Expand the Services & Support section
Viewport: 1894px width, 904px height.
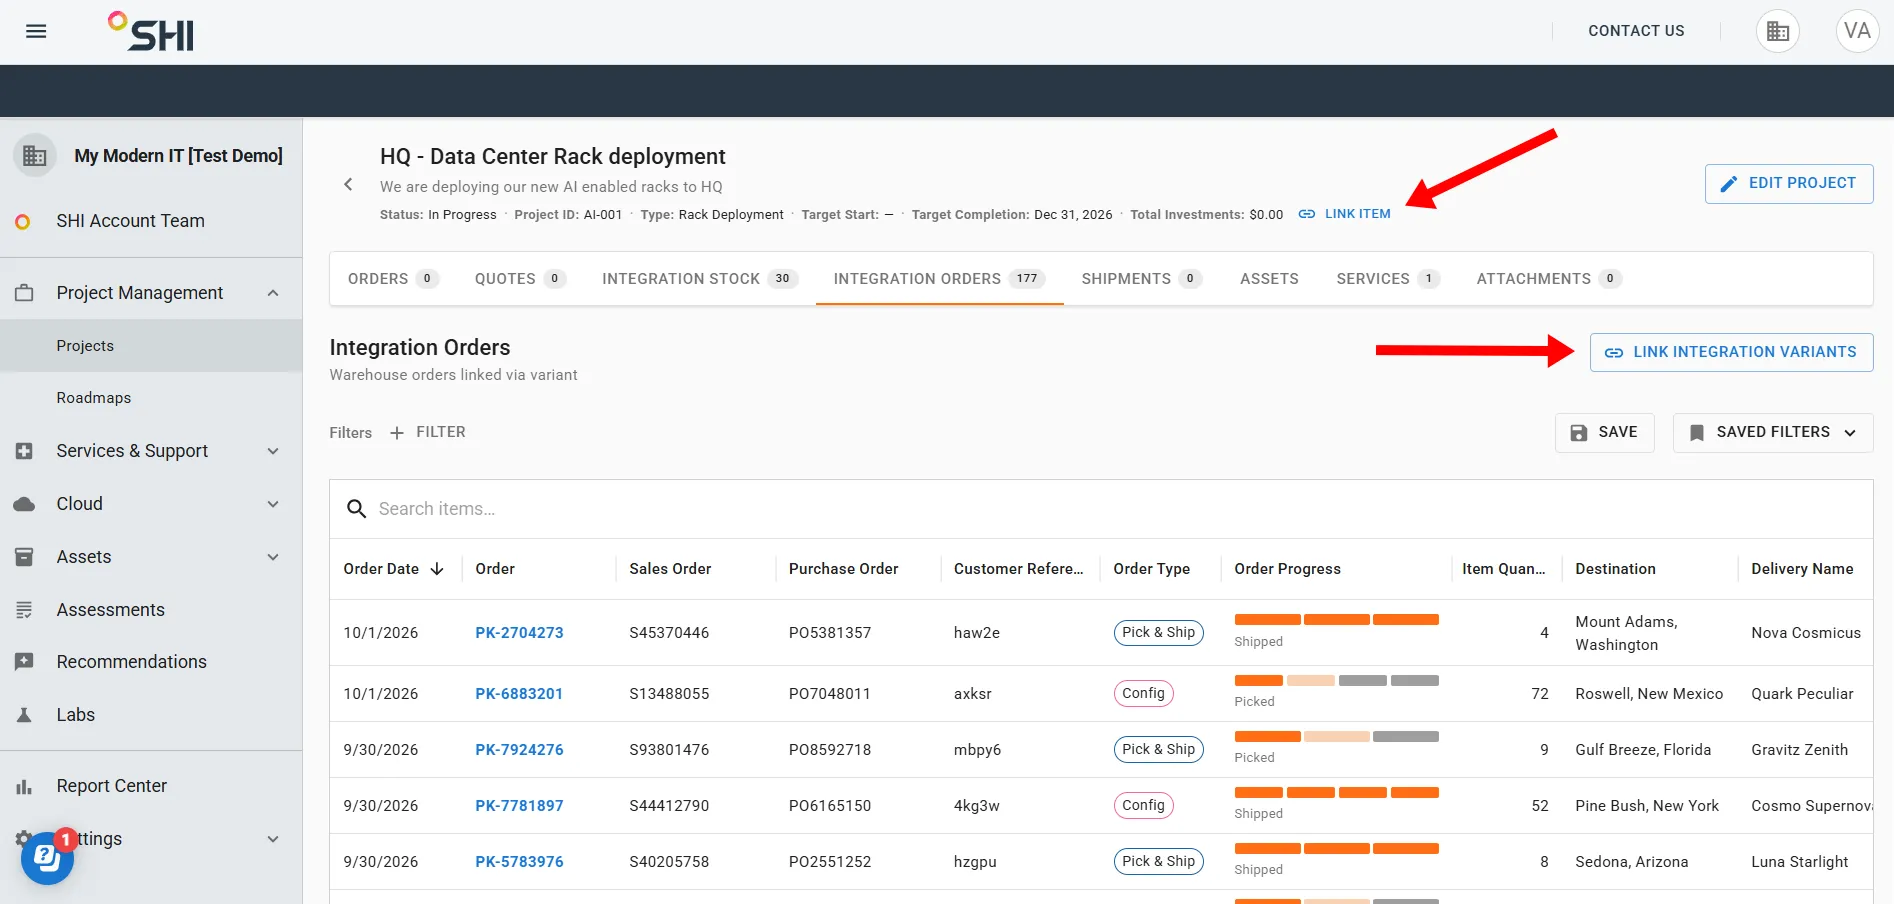(273, 451)
